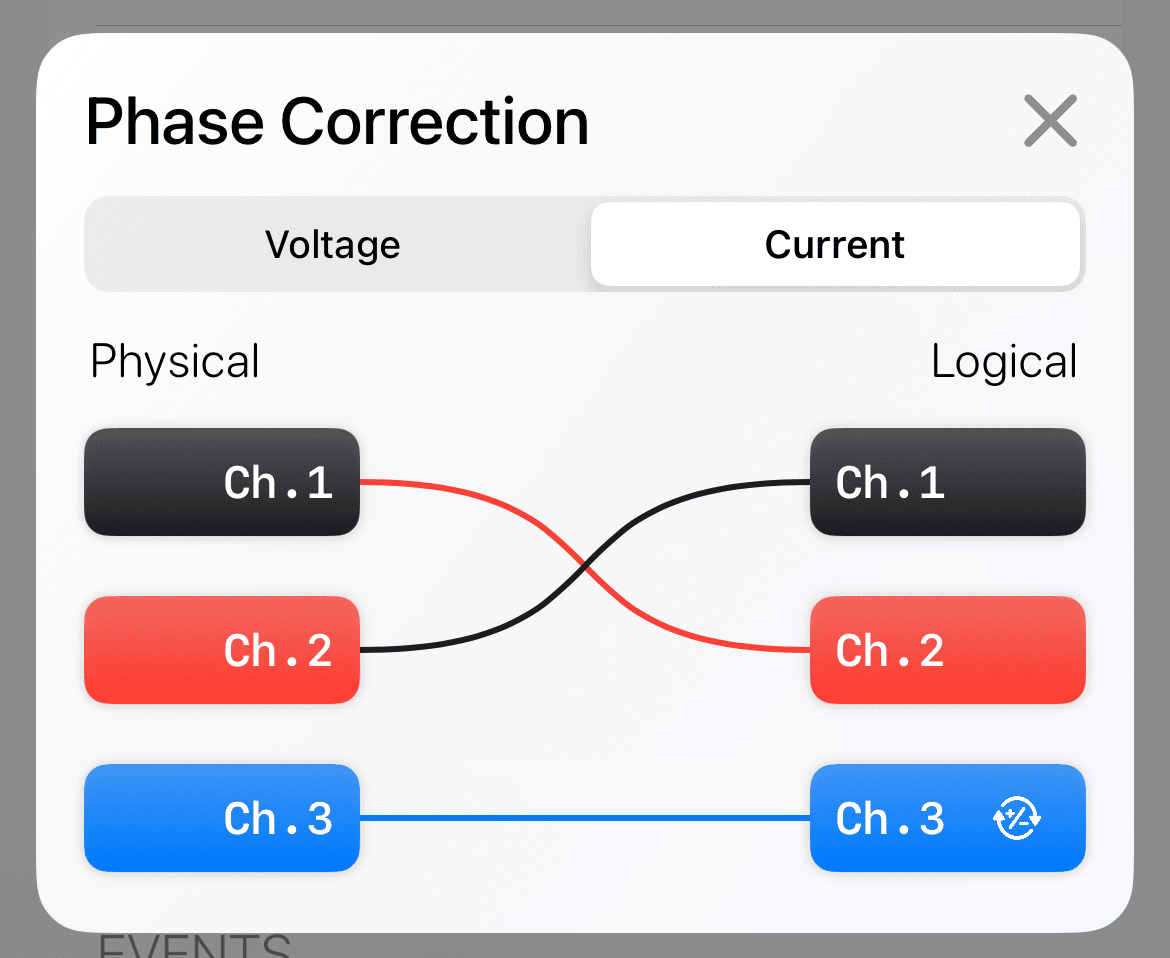This screenshot has width=1170, height=958.
Task: Select the red Physical Ch.2 block
Action: pos(222,651)
